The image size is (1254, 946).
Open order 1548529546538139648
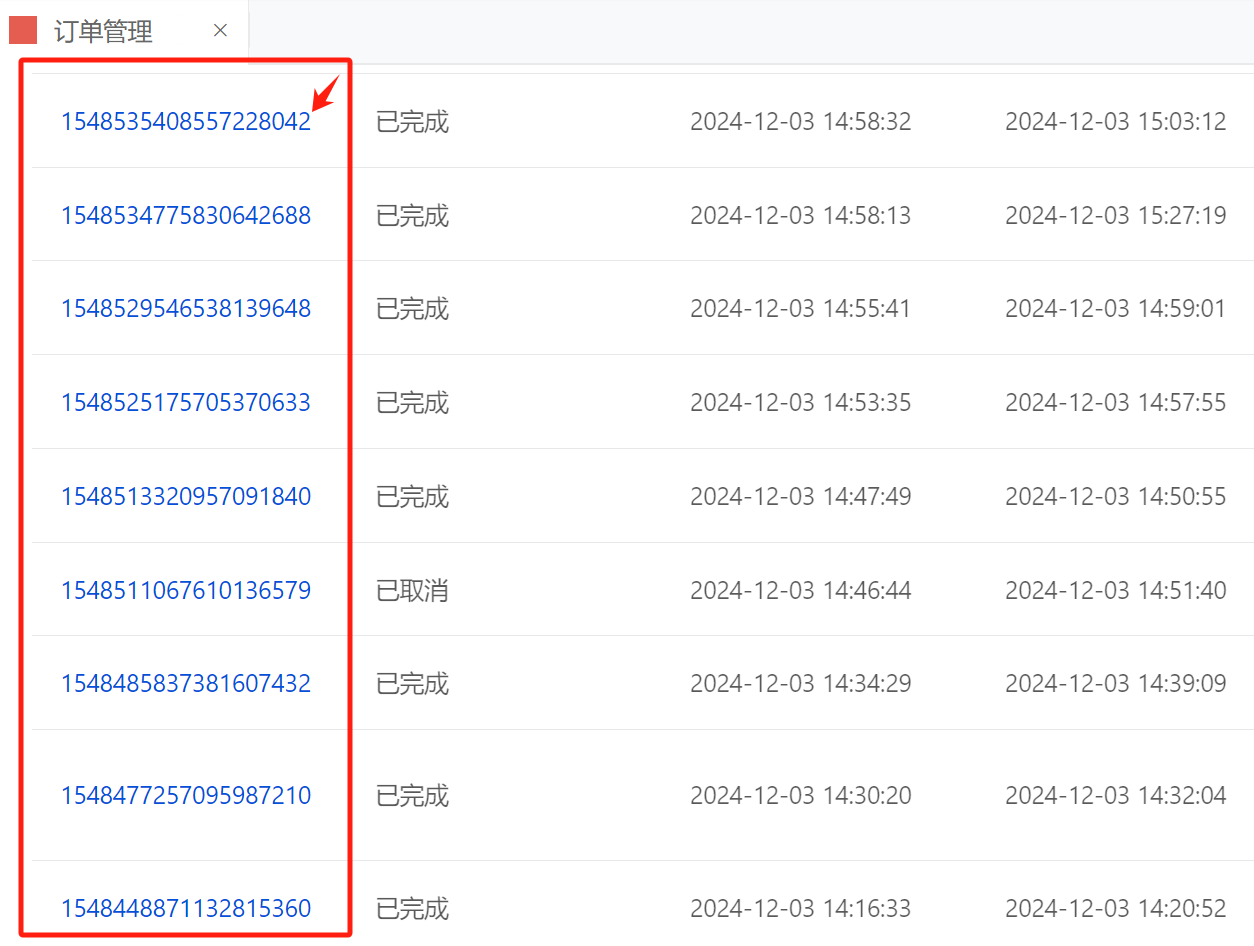pos(186,309)
